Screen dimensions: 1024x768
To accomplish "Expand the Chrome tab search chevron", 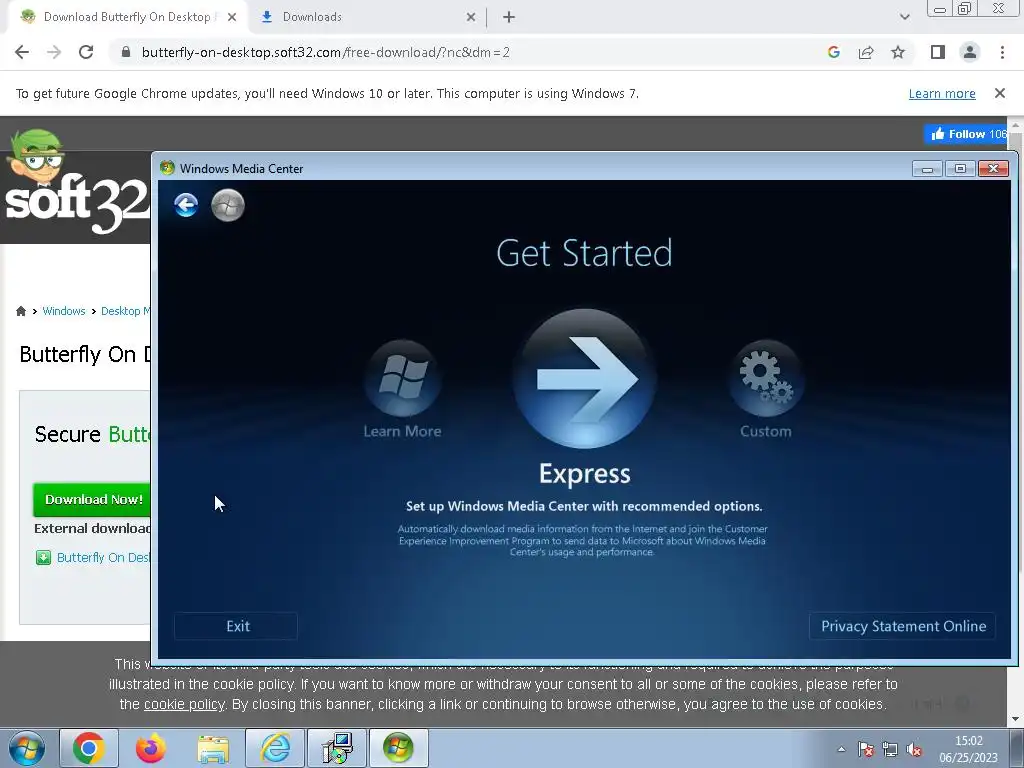I will pyautogui.click(x=904, y=17).
